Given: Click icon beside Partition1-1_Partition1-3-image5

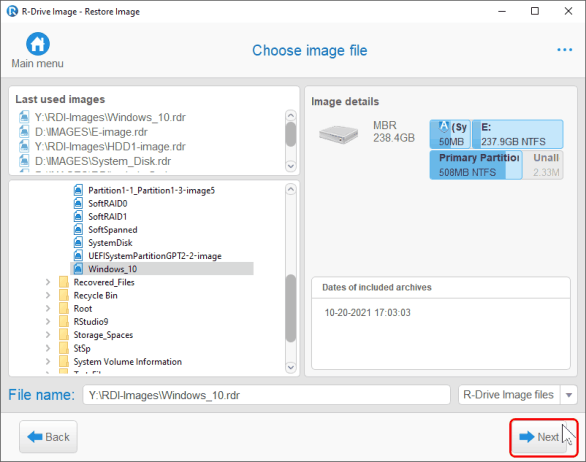Looking at the screenshot, I should point(78,190).
